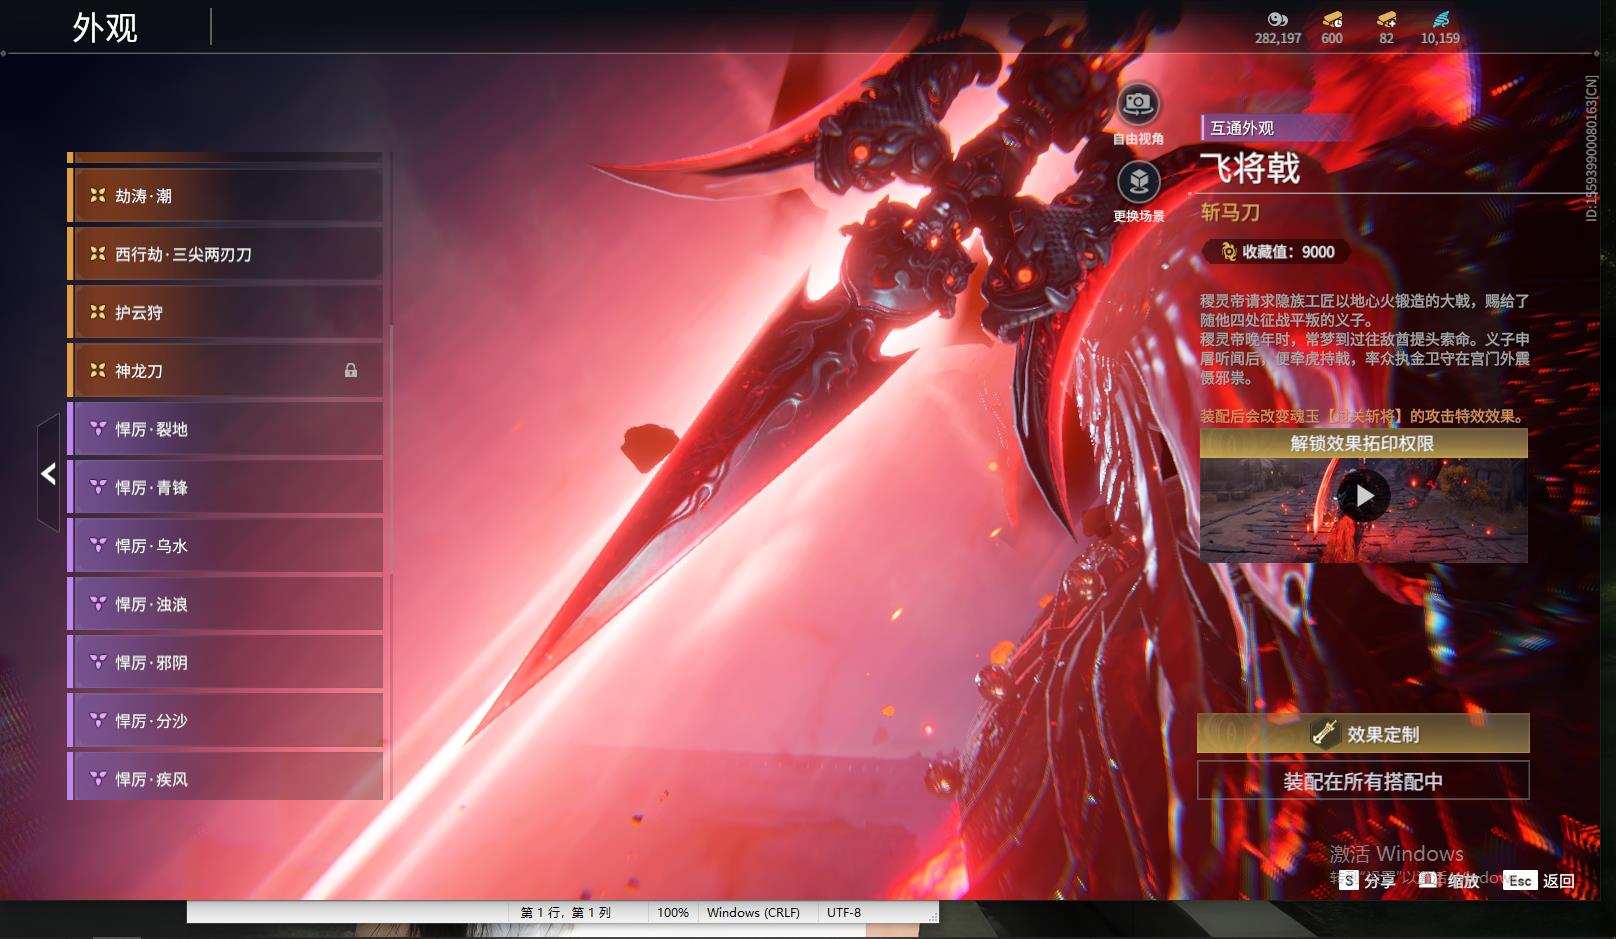
Task: Click the 解锁效果拓印权限 banner
Action: (1363, 443)
